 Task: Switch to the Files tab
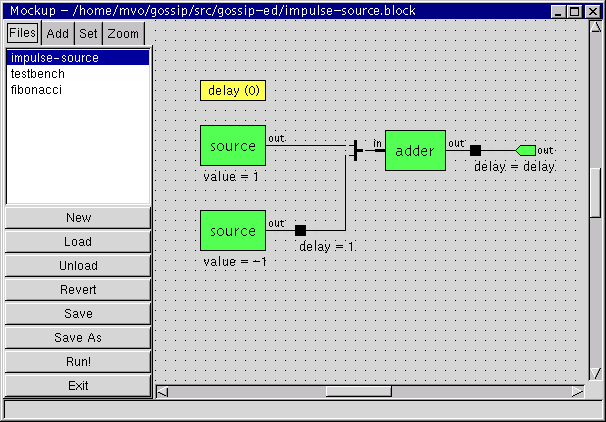pyautogui.click(x=22, y=34)
